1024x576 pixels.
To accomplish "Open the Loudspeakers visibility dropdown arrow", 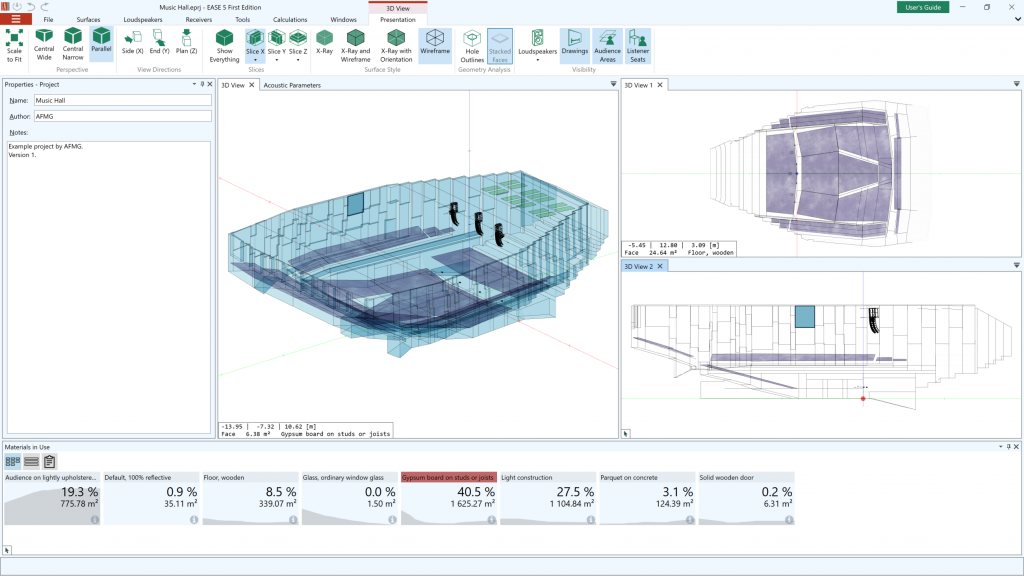I will [x=537, y=60].
